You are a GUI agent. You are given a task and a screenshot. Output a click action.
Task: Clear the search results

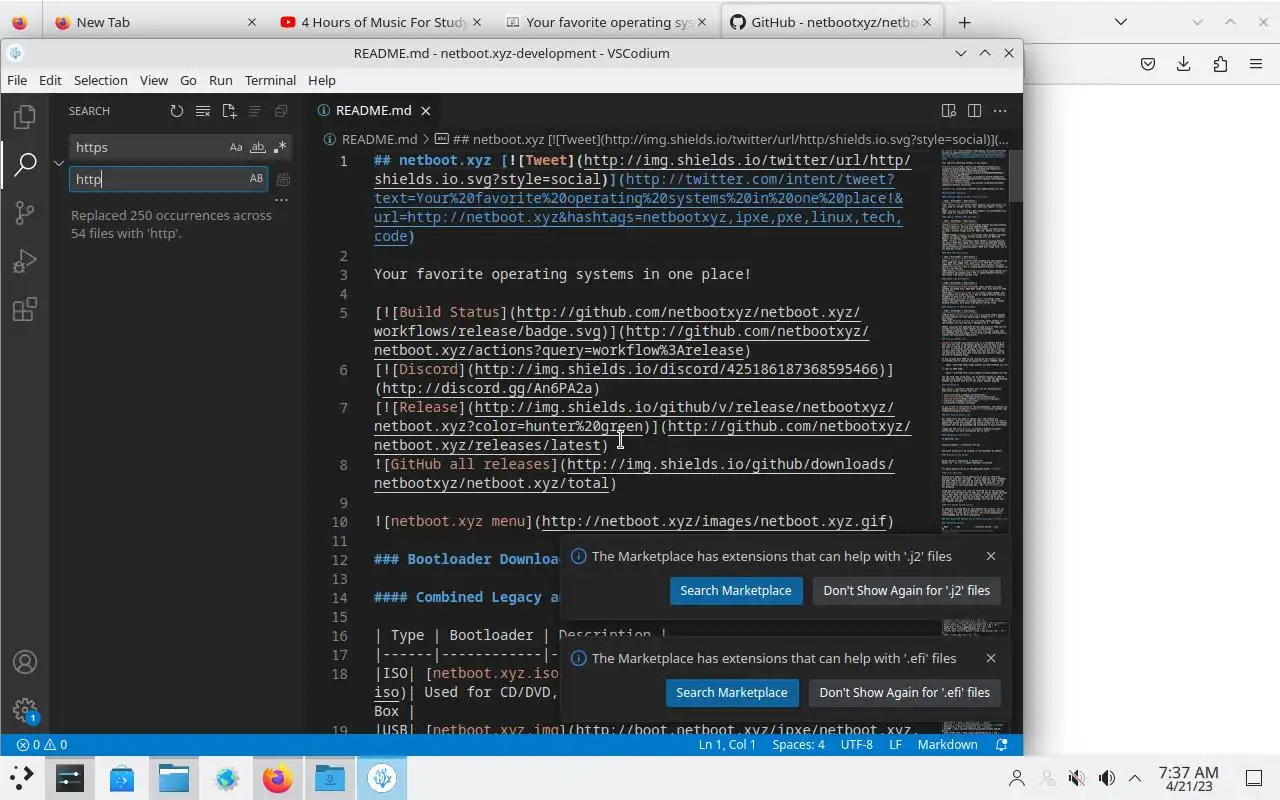(203, 111)
